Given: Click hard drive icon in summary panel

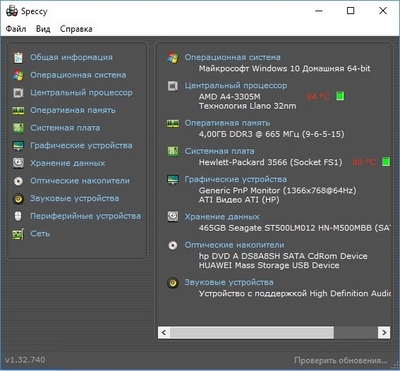Looking at the screenshot, I should coord(173,217).
